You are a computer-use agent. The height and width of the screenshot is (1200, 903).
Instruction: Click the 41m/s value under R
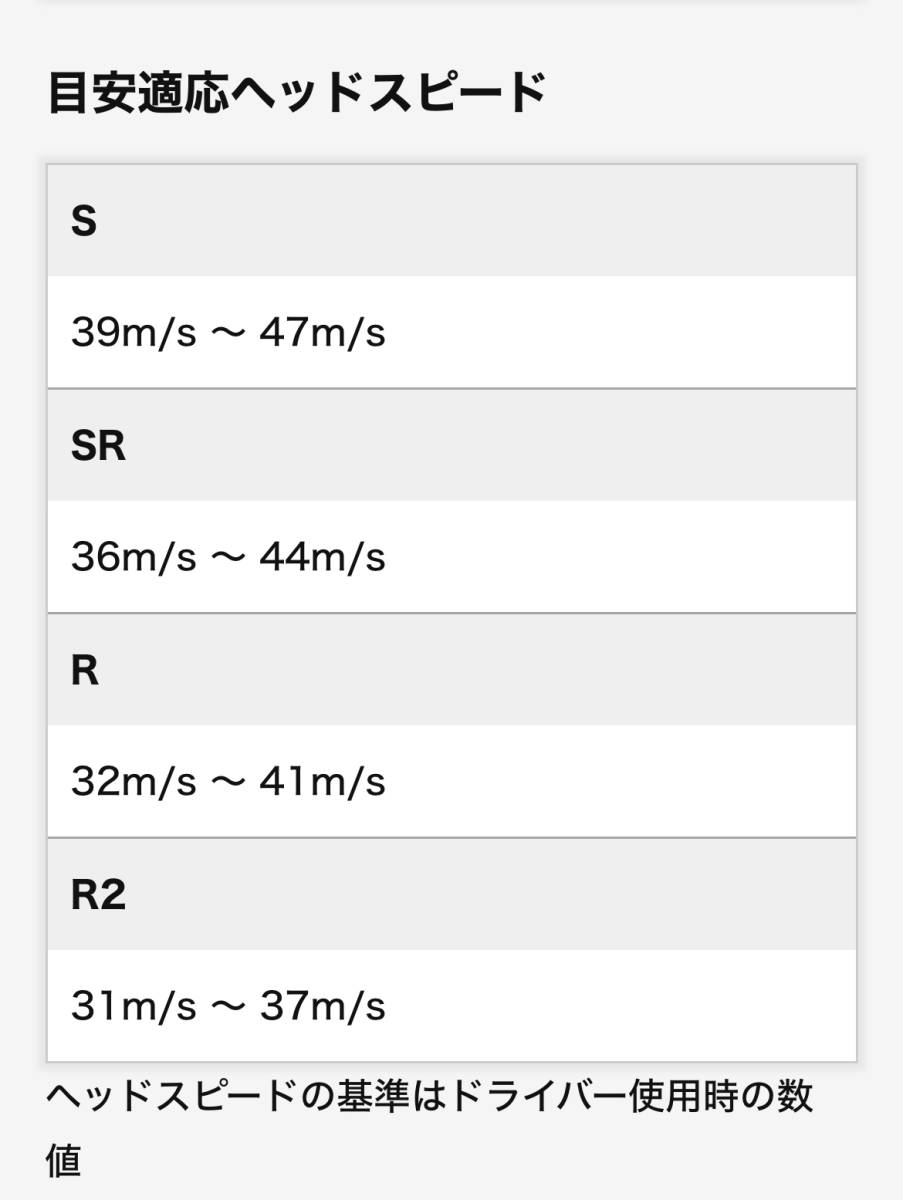click(322, 782)
